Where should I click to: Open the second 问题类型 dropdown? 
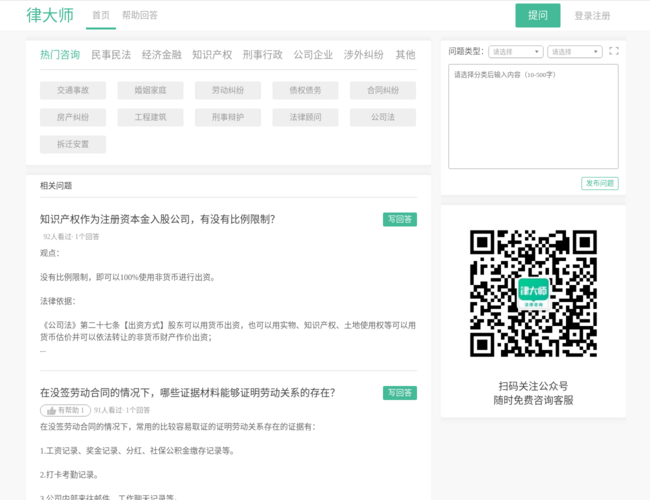click(574, 51)
